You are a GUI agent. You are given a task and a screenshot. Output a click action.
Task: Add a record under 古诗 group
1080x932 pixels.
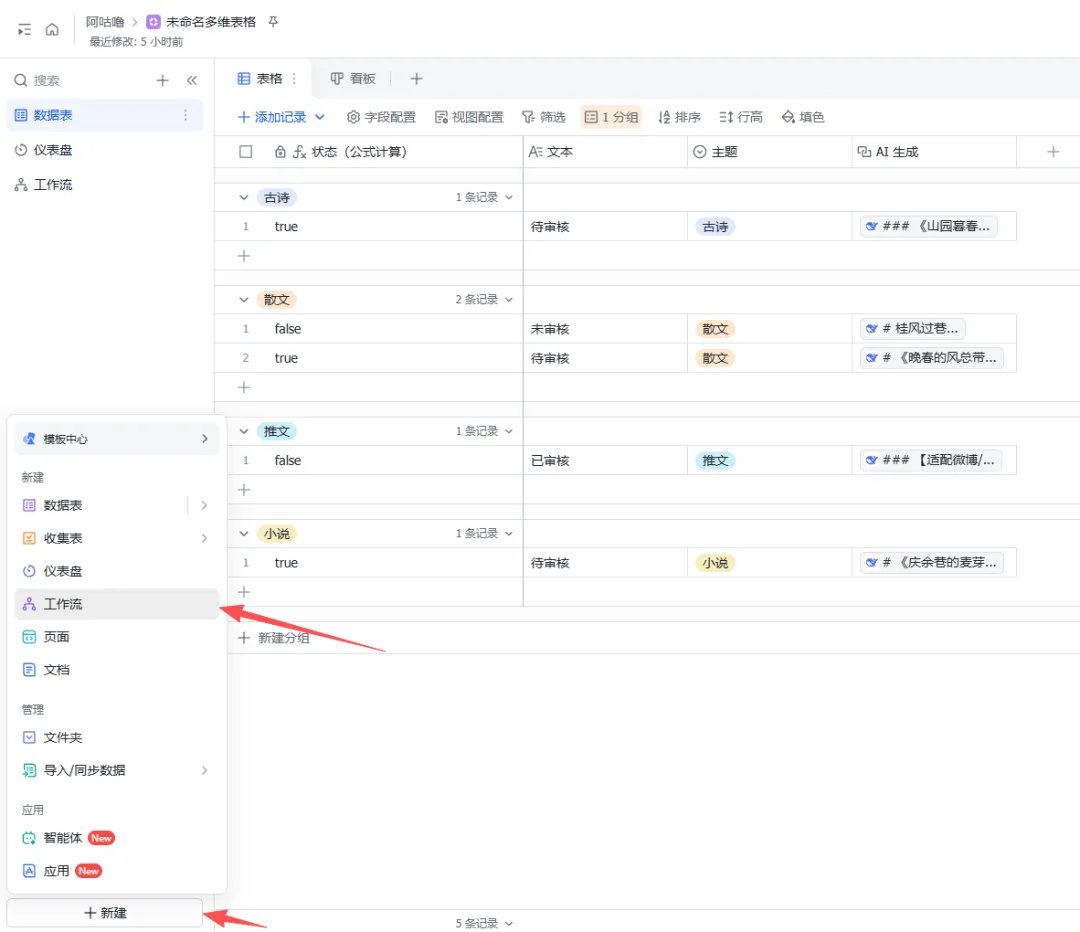tap(244, 256)
